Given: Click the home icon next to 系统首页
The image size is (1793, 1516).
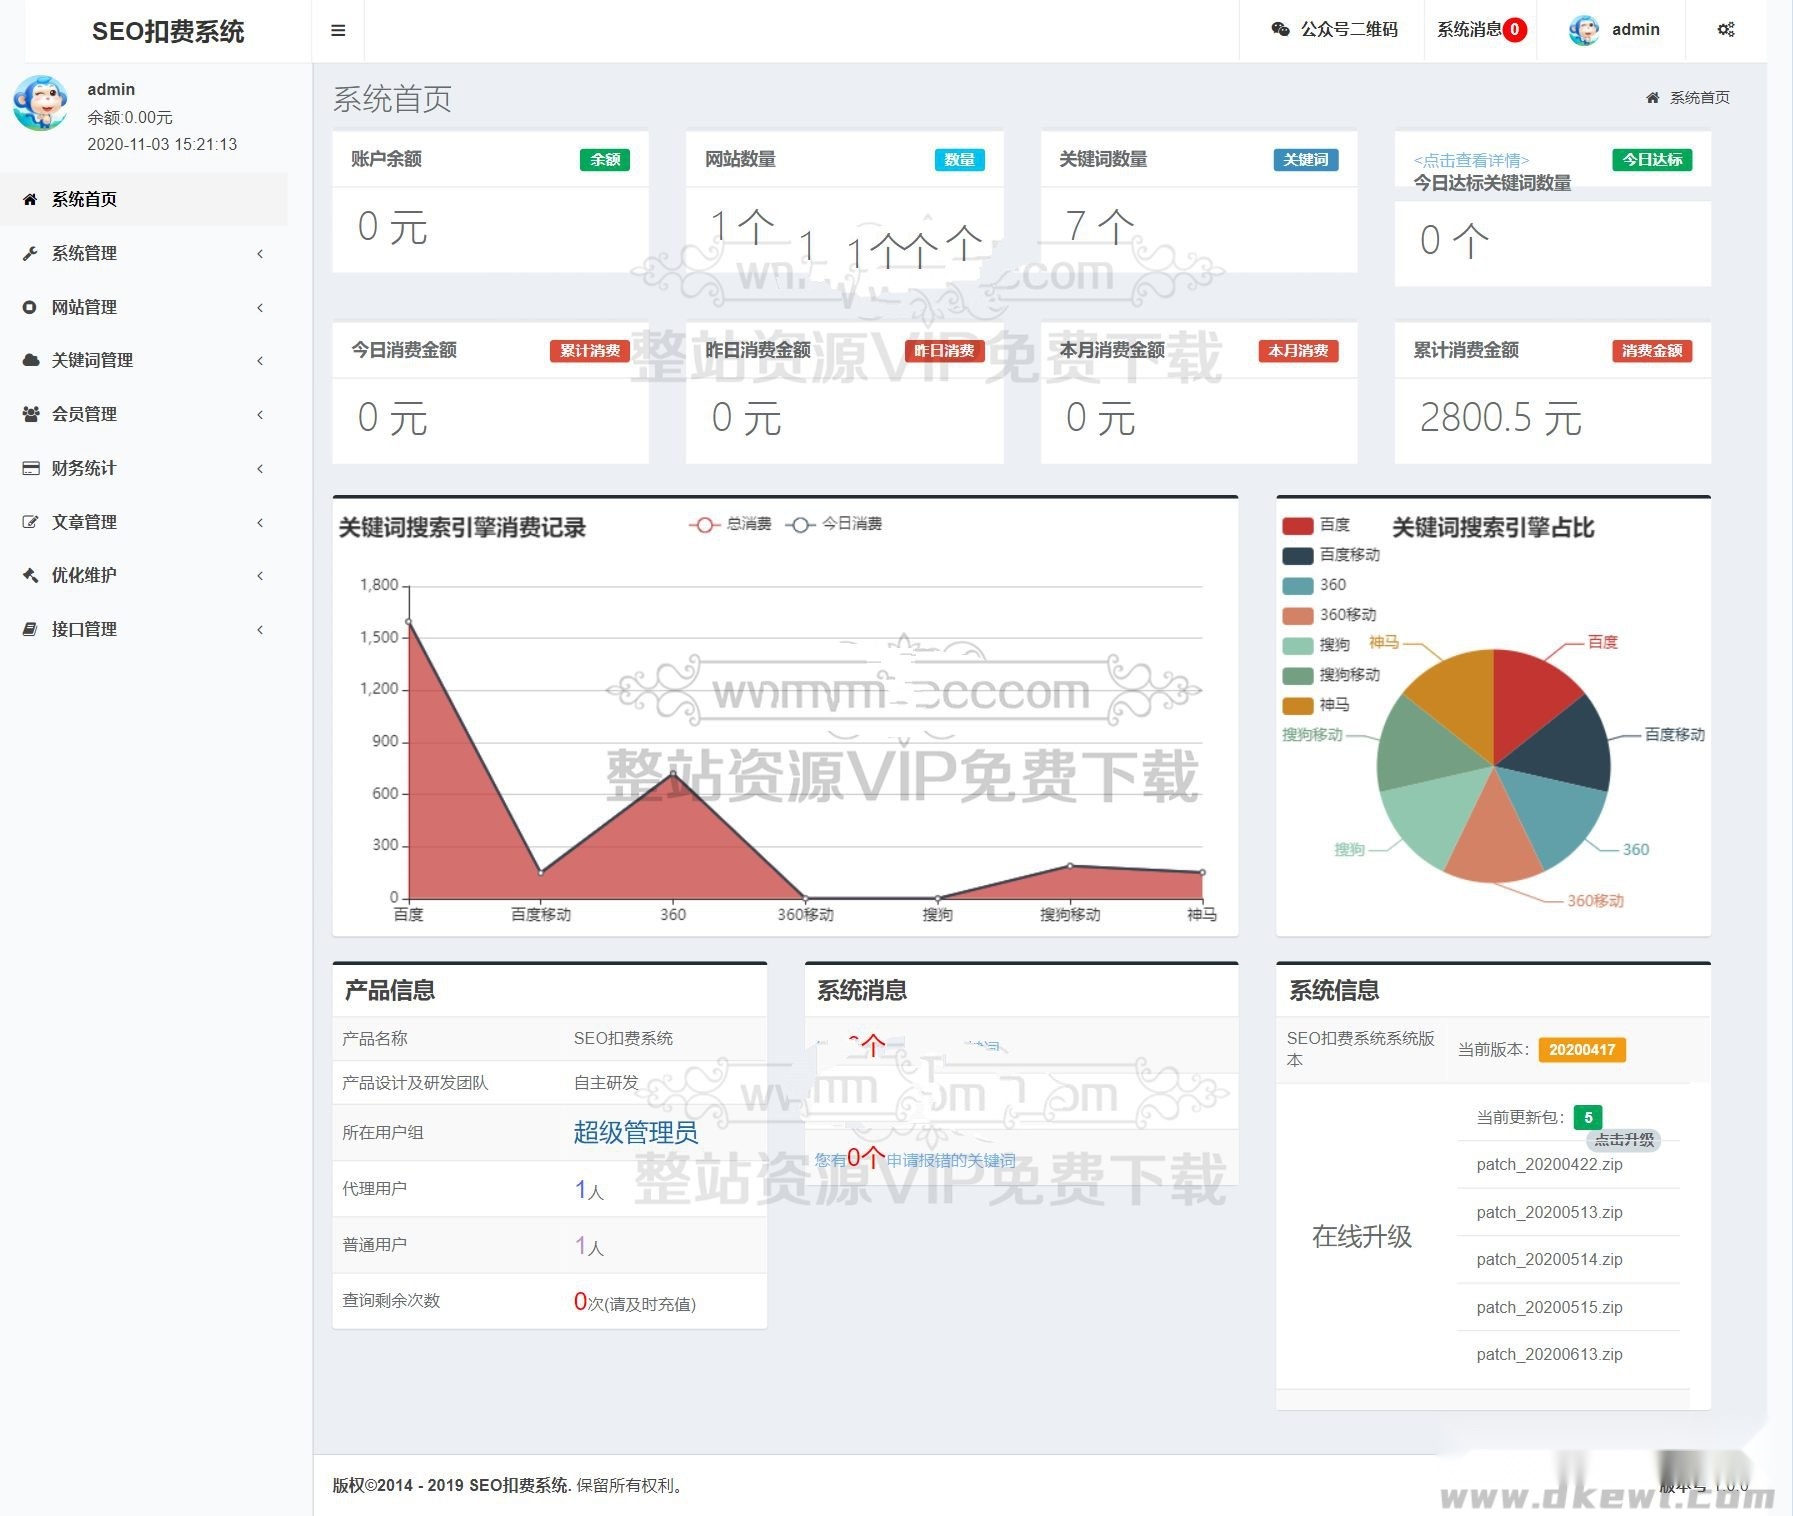Looking at the screenshot, I should (29, 199).
